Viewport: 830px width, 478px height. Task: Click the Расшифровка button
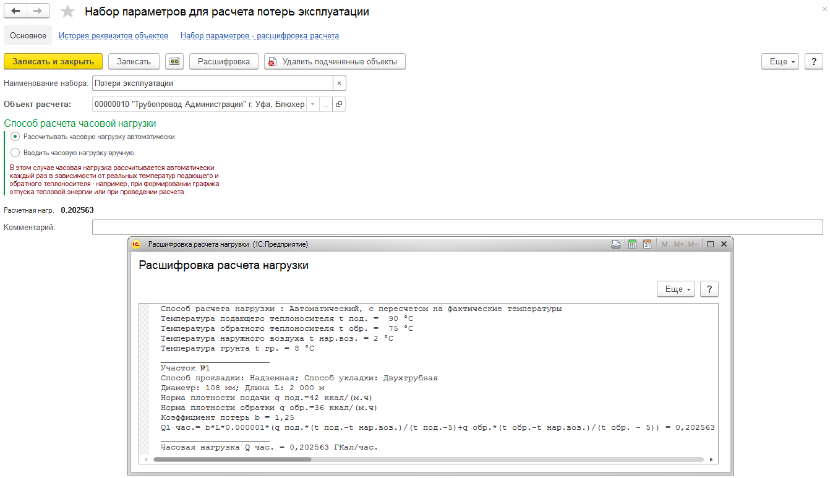click(x=223, y=61)
